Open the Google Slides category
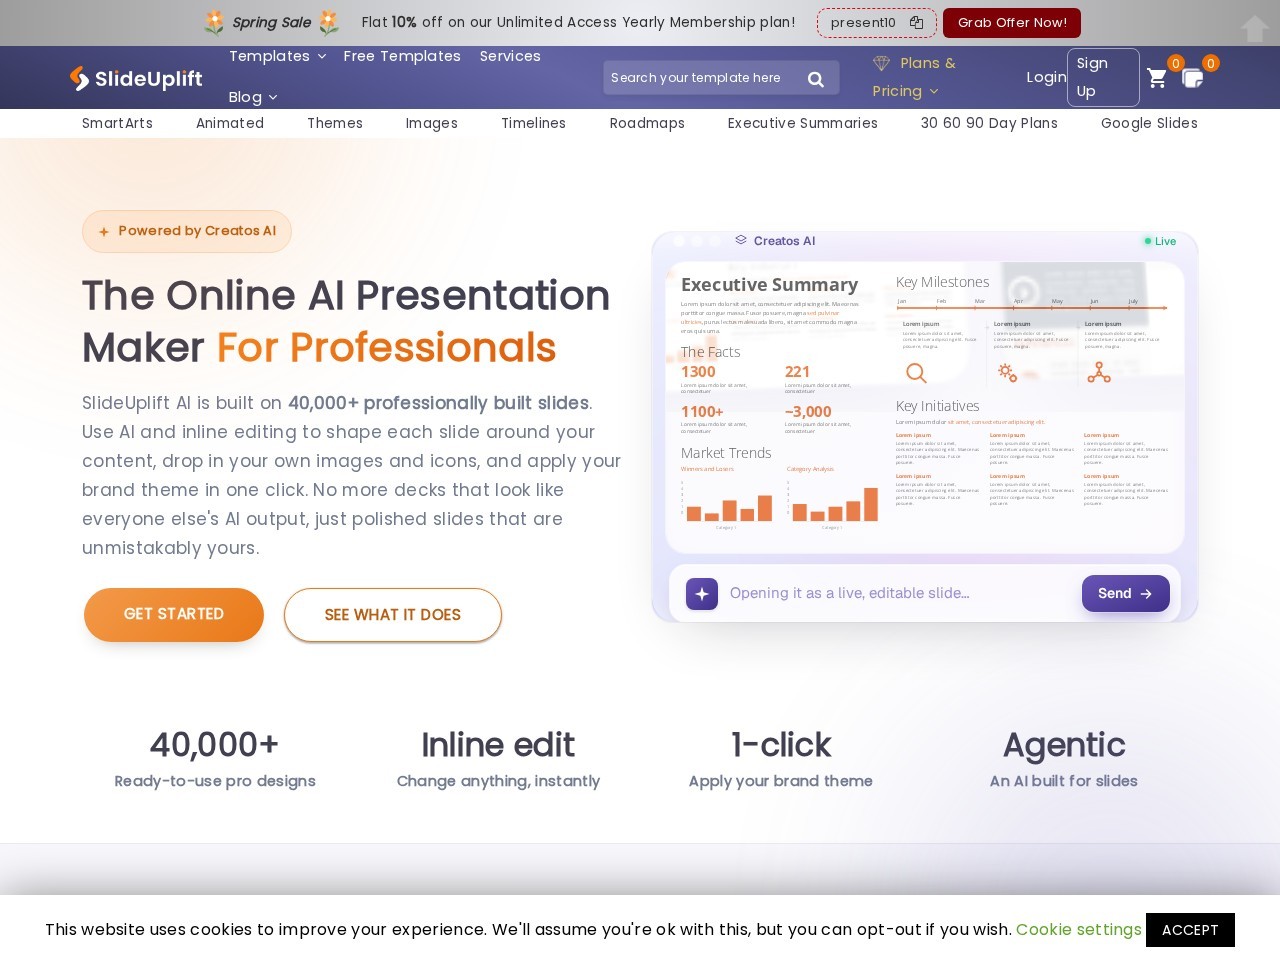Image resolution: width=1280 pixels, height=960 pixels. (1149, 123)
